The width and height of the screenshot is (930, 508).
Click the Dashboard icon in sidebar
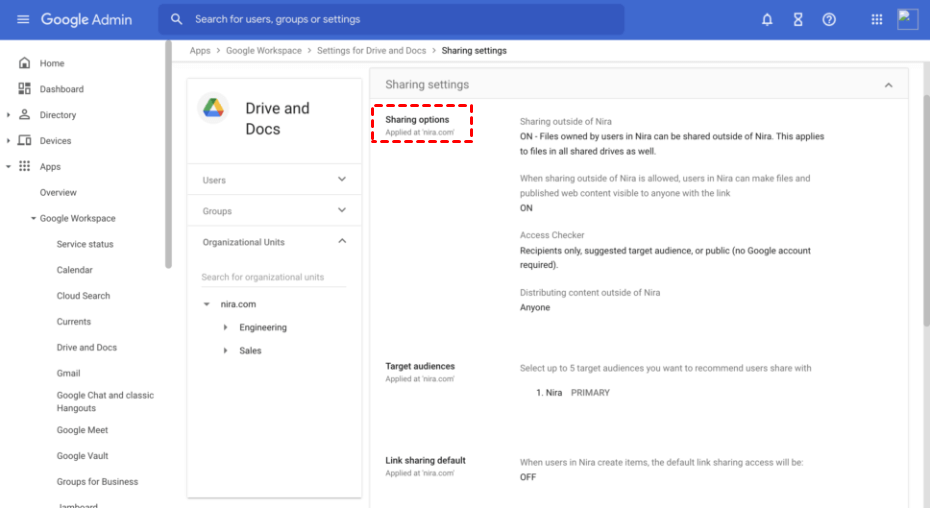(25, 89)
